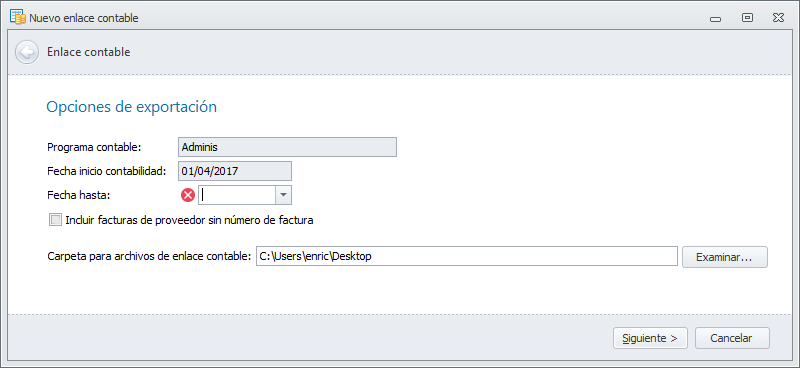Viewport: 800px width, 368px height.
Task: Click the Opciones de exportación heading
Action: coord(132,107)
